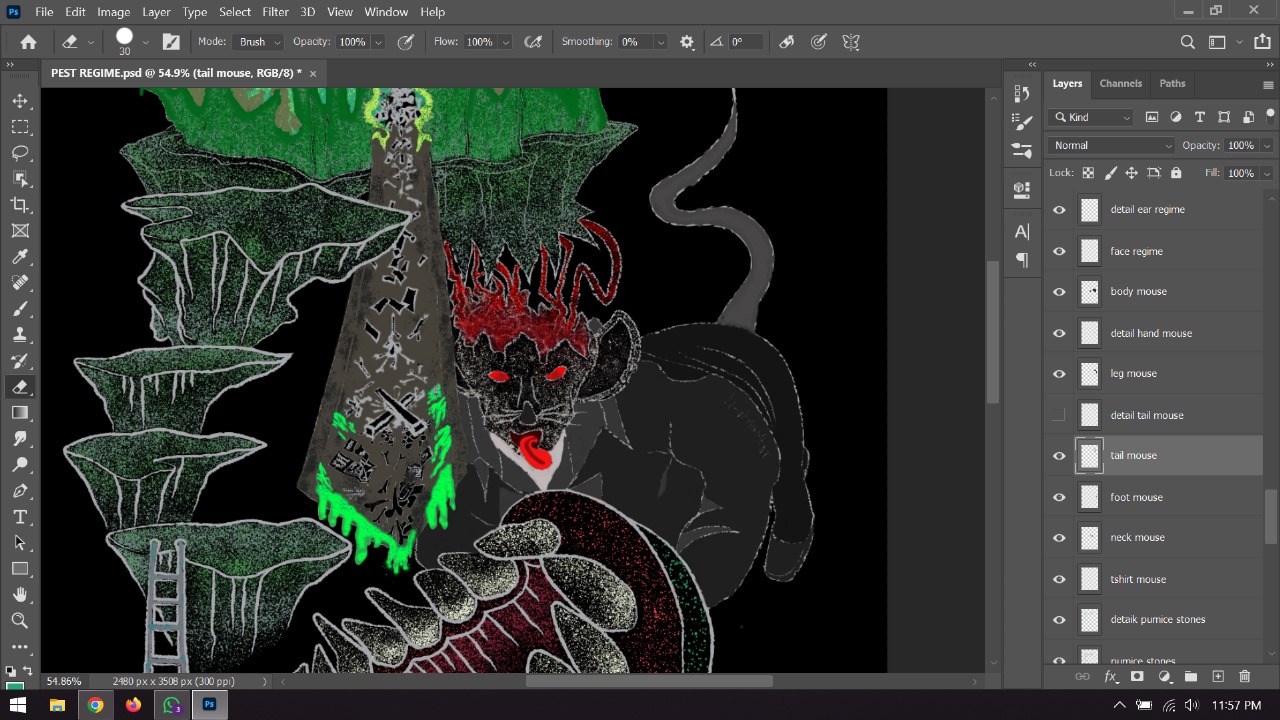This screenshot has width=1280, height=720.
Task: Show the detail tail mouse layer
Action: point(1059,415)
